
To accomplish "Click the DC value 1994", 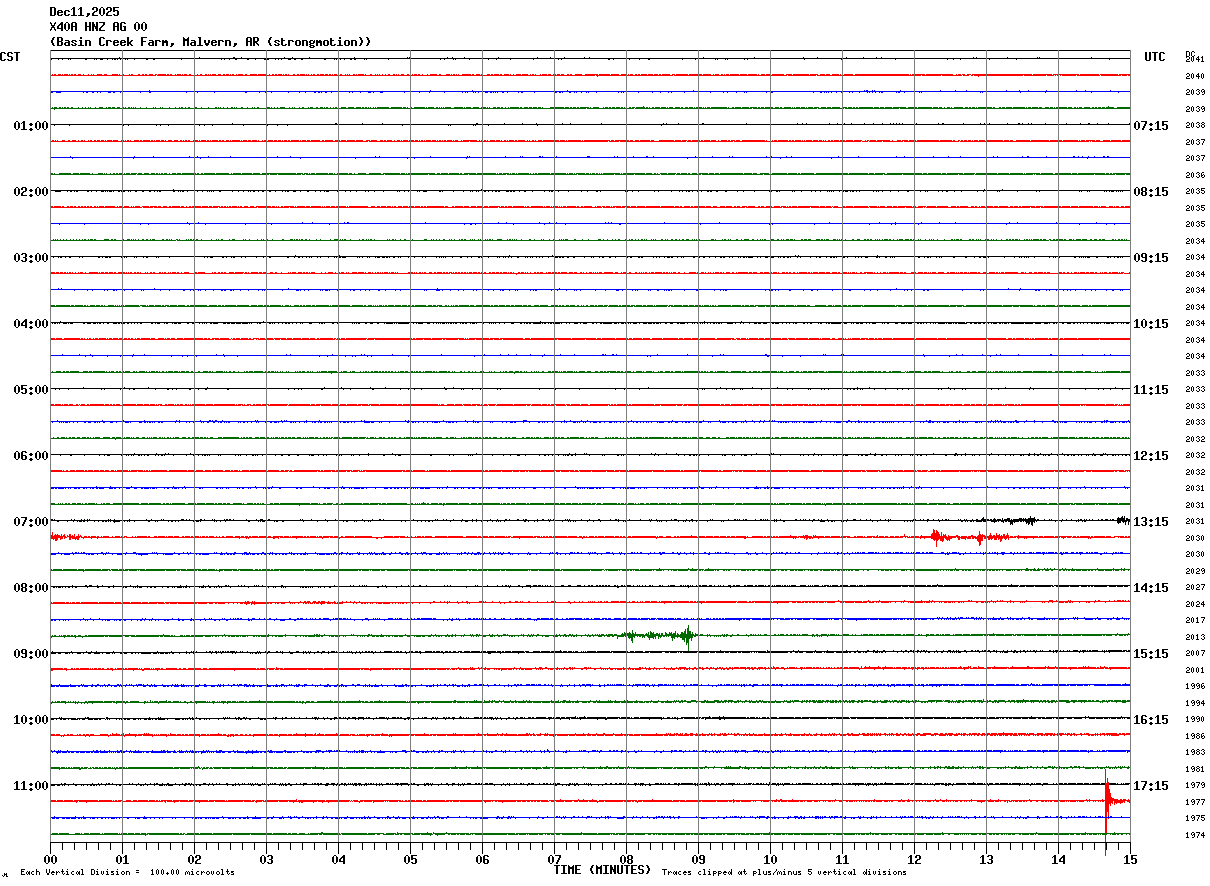I will coord(1194,703).
